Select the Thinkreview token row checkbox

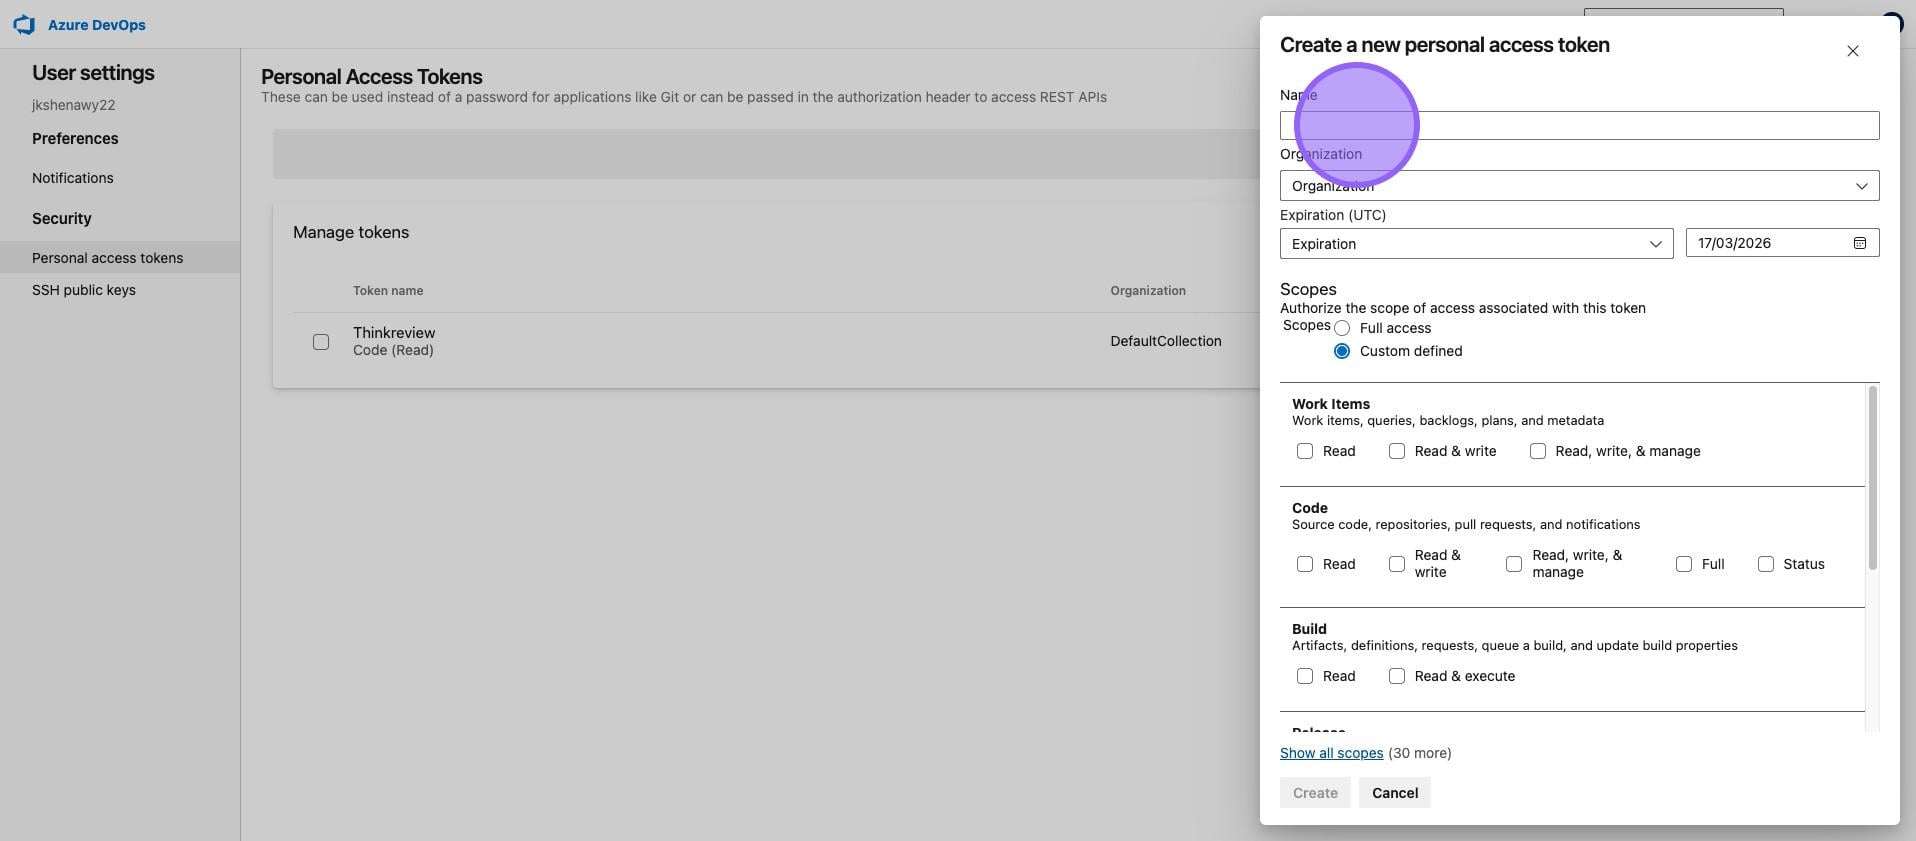[x=321, y=342]
